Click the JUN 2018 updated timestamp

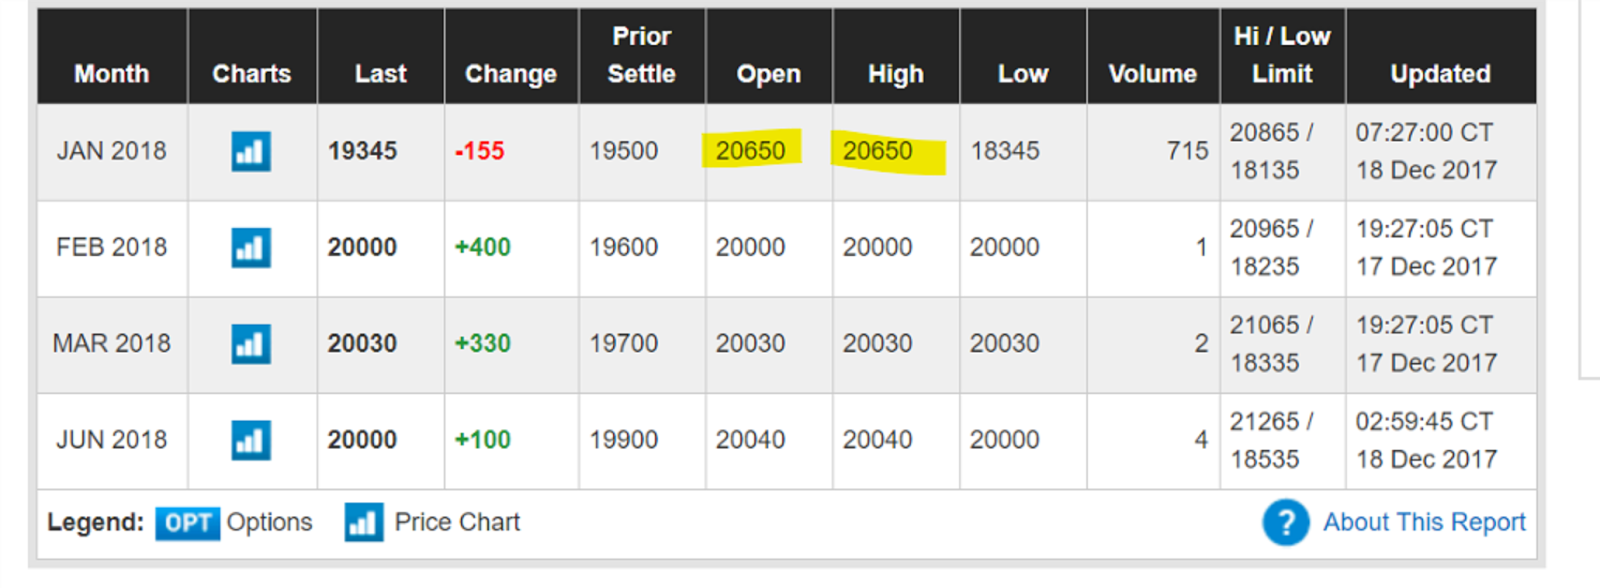click(x=1426, y=440)
